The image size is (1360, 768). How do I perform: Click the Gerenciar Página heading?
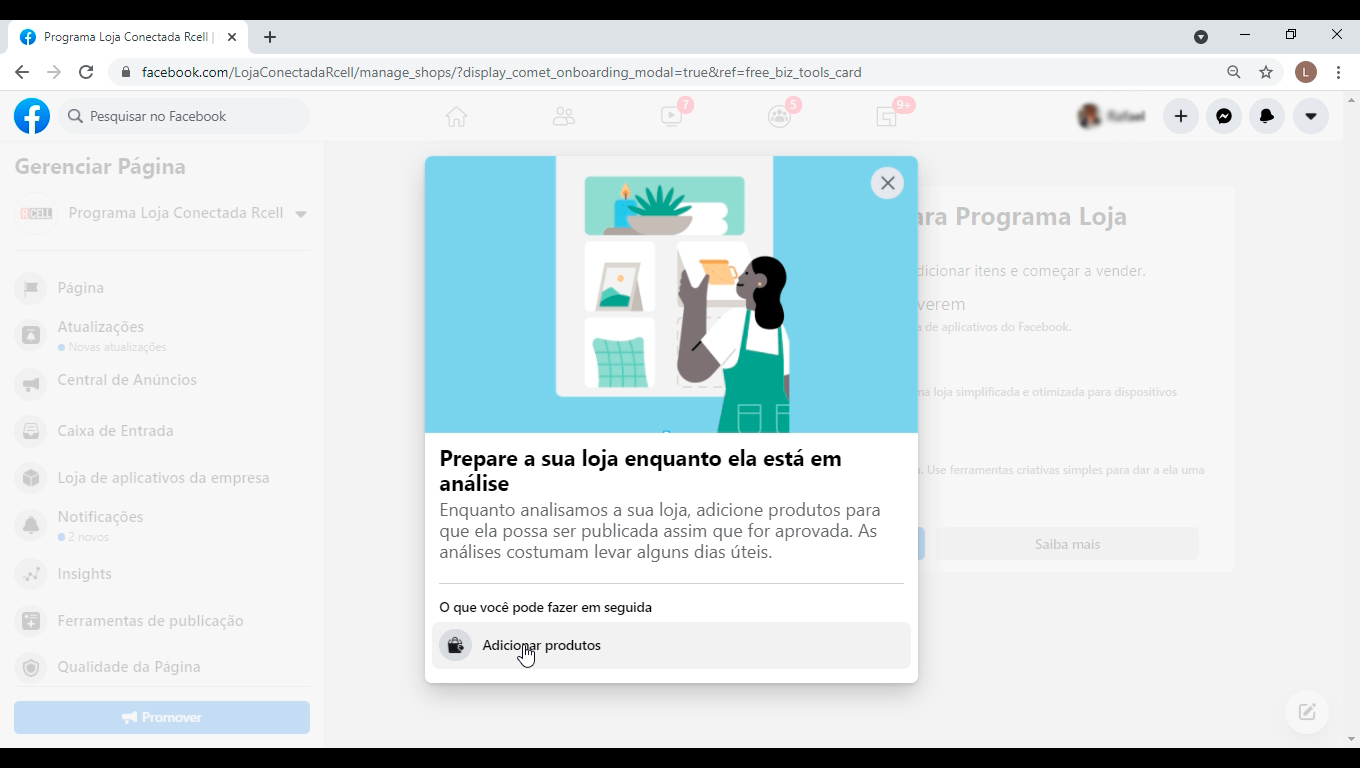tap(100, 167)
